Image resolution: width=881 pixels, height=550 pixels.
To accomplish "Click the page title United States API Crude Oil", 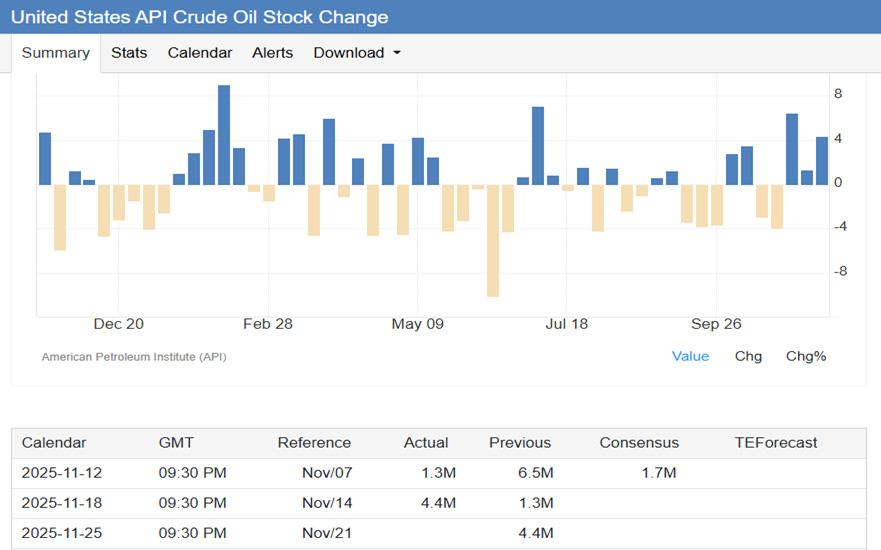I will pyautogui.click(x=200, y=17).
